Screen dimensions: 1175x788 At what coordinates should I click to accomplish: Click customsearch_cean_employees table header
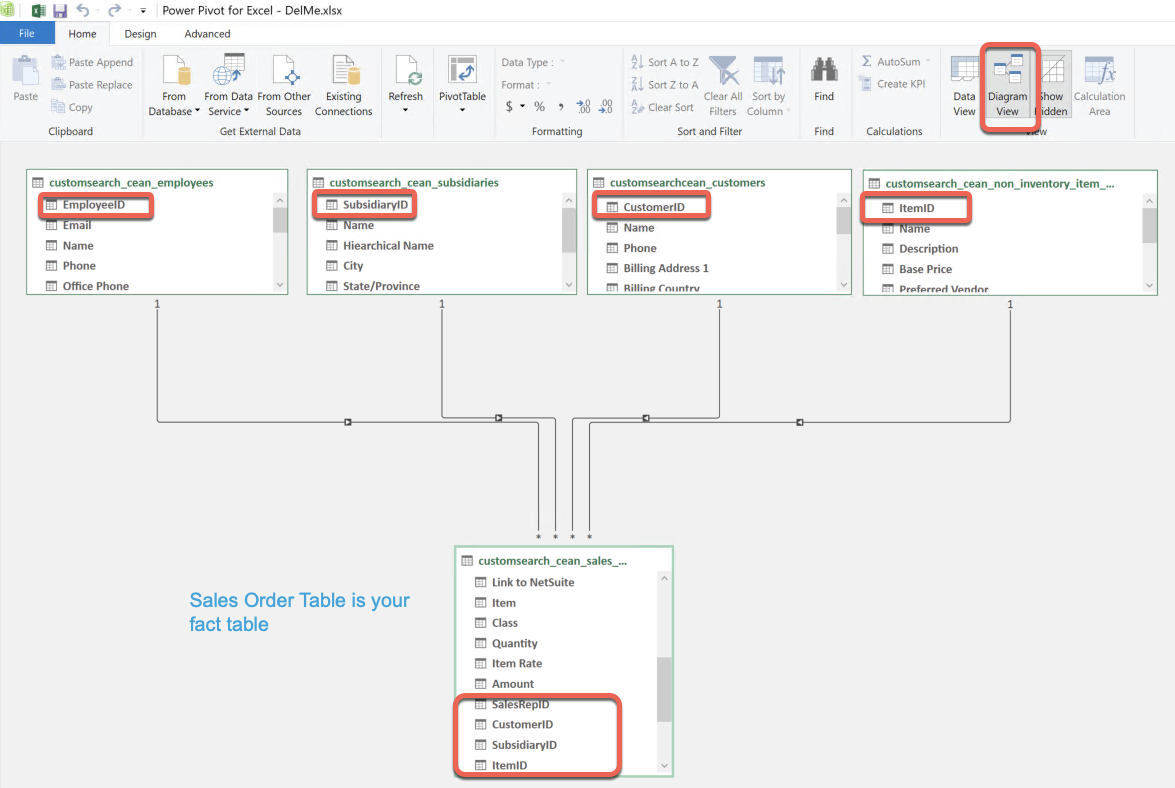(x=131, y=183)
